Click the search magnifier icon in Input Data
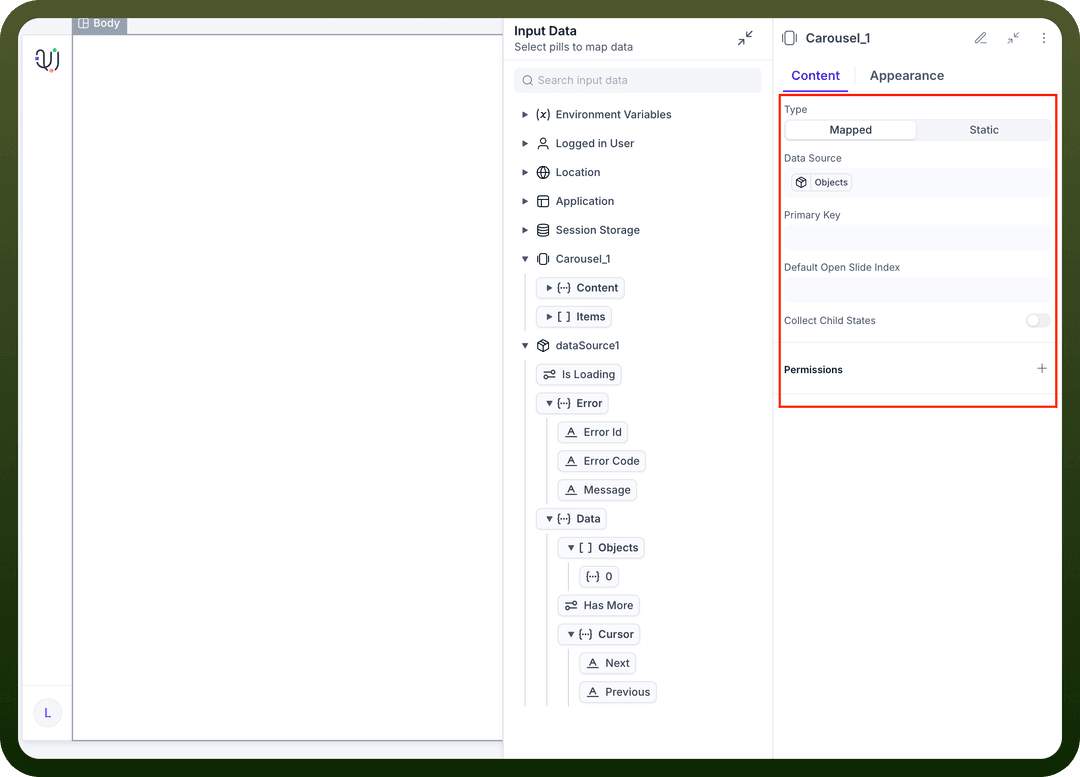 point(528,81)
